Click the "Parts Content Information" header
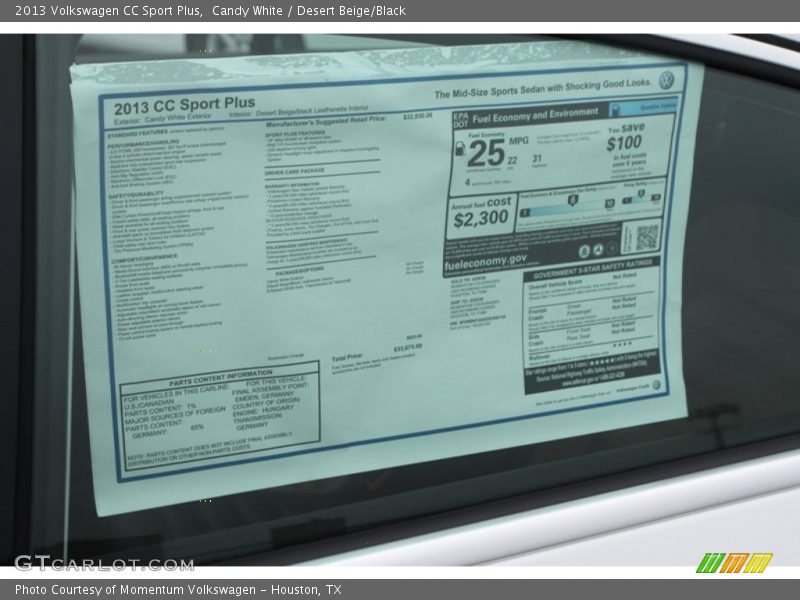 click(x=221, y=378)
